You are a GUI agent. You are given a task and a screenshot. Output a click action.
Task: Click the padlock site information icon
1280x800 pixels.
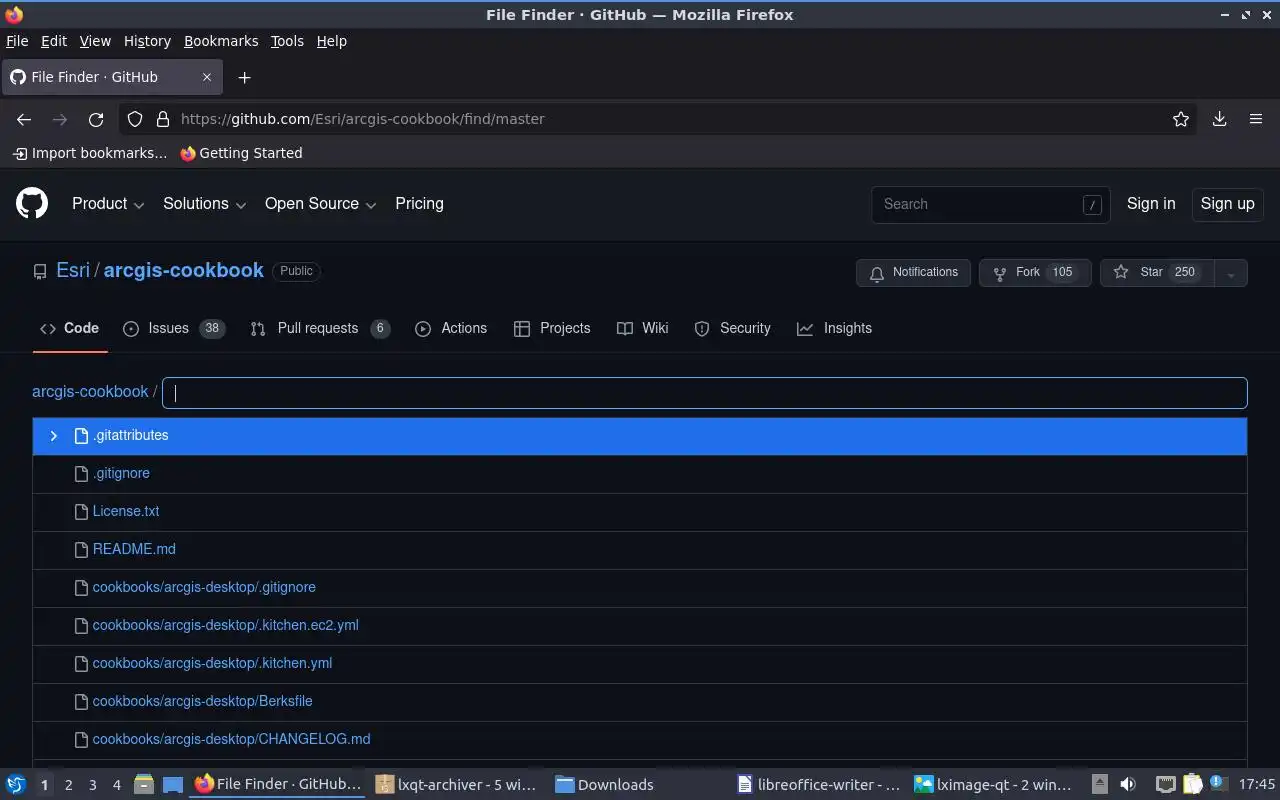[x=163, y=119]
